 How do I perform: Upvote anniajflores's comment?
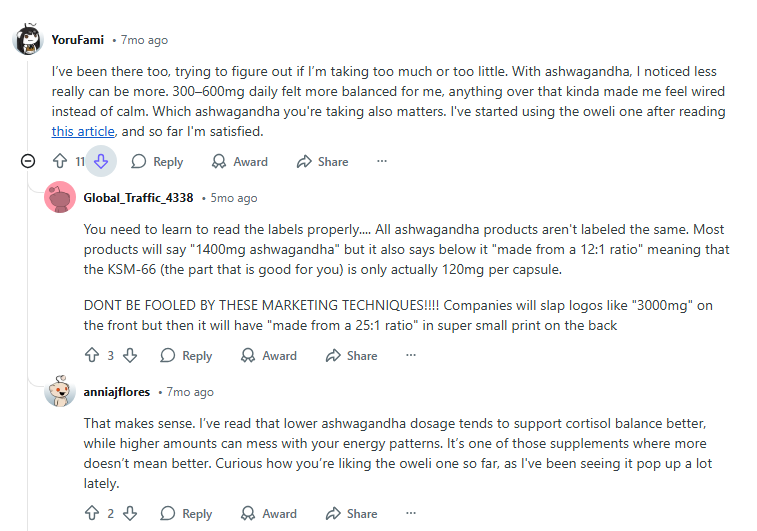pos(92,513)
